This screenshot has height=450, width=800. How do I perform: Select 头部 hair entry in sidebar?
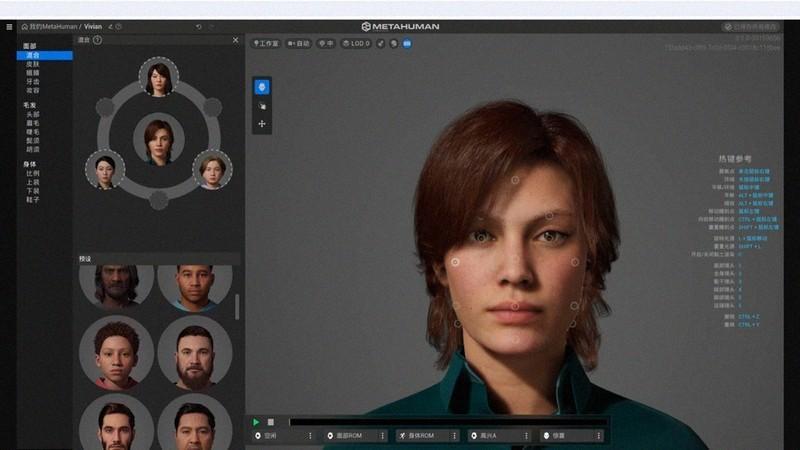(x=33, y=114)
